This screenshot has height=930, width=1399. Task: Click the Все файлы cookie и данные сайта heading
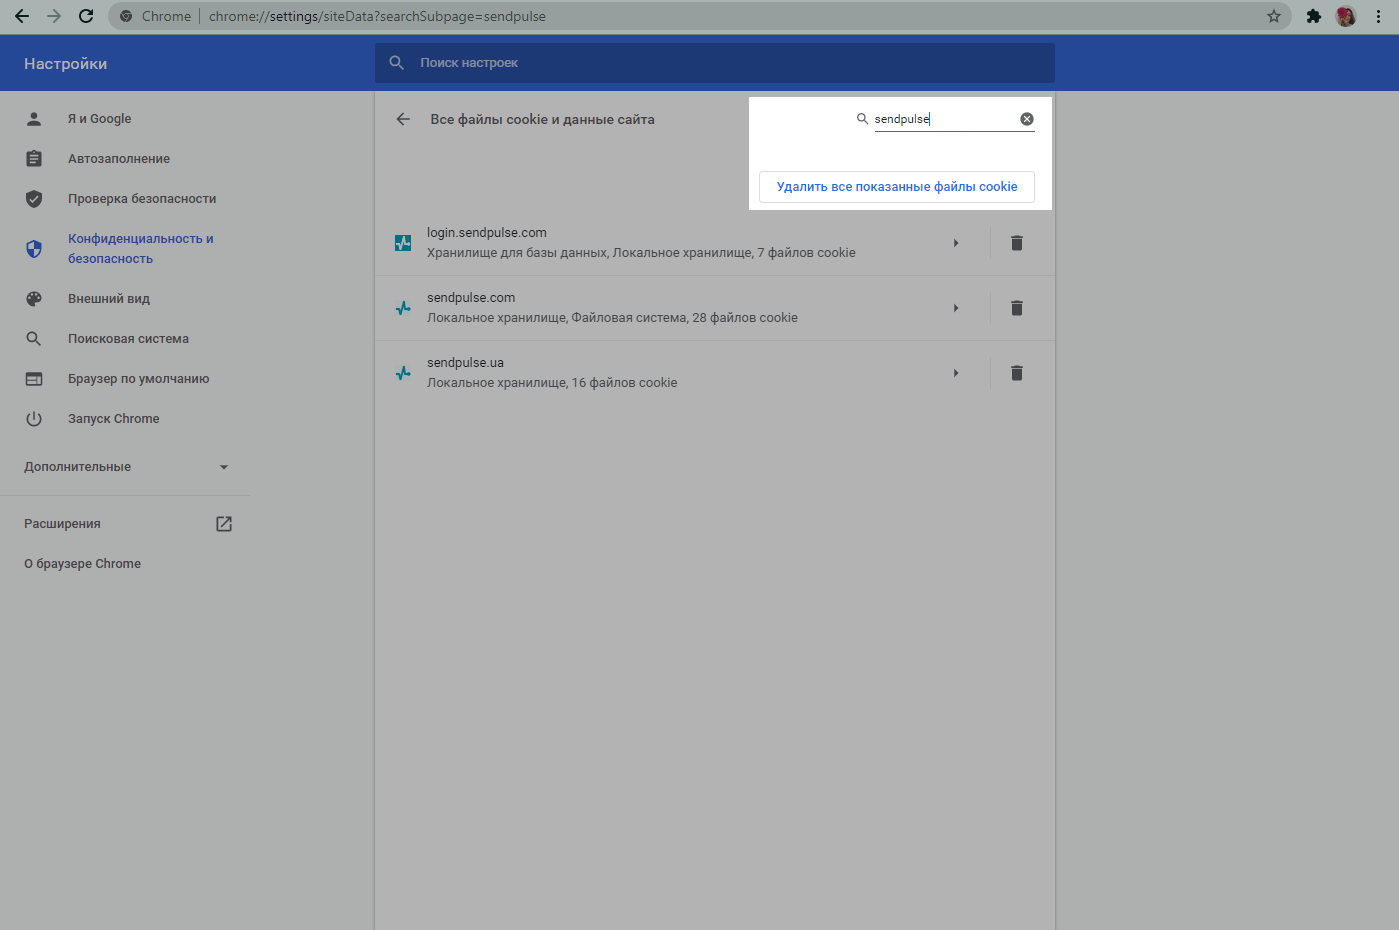tap(542, 119)
